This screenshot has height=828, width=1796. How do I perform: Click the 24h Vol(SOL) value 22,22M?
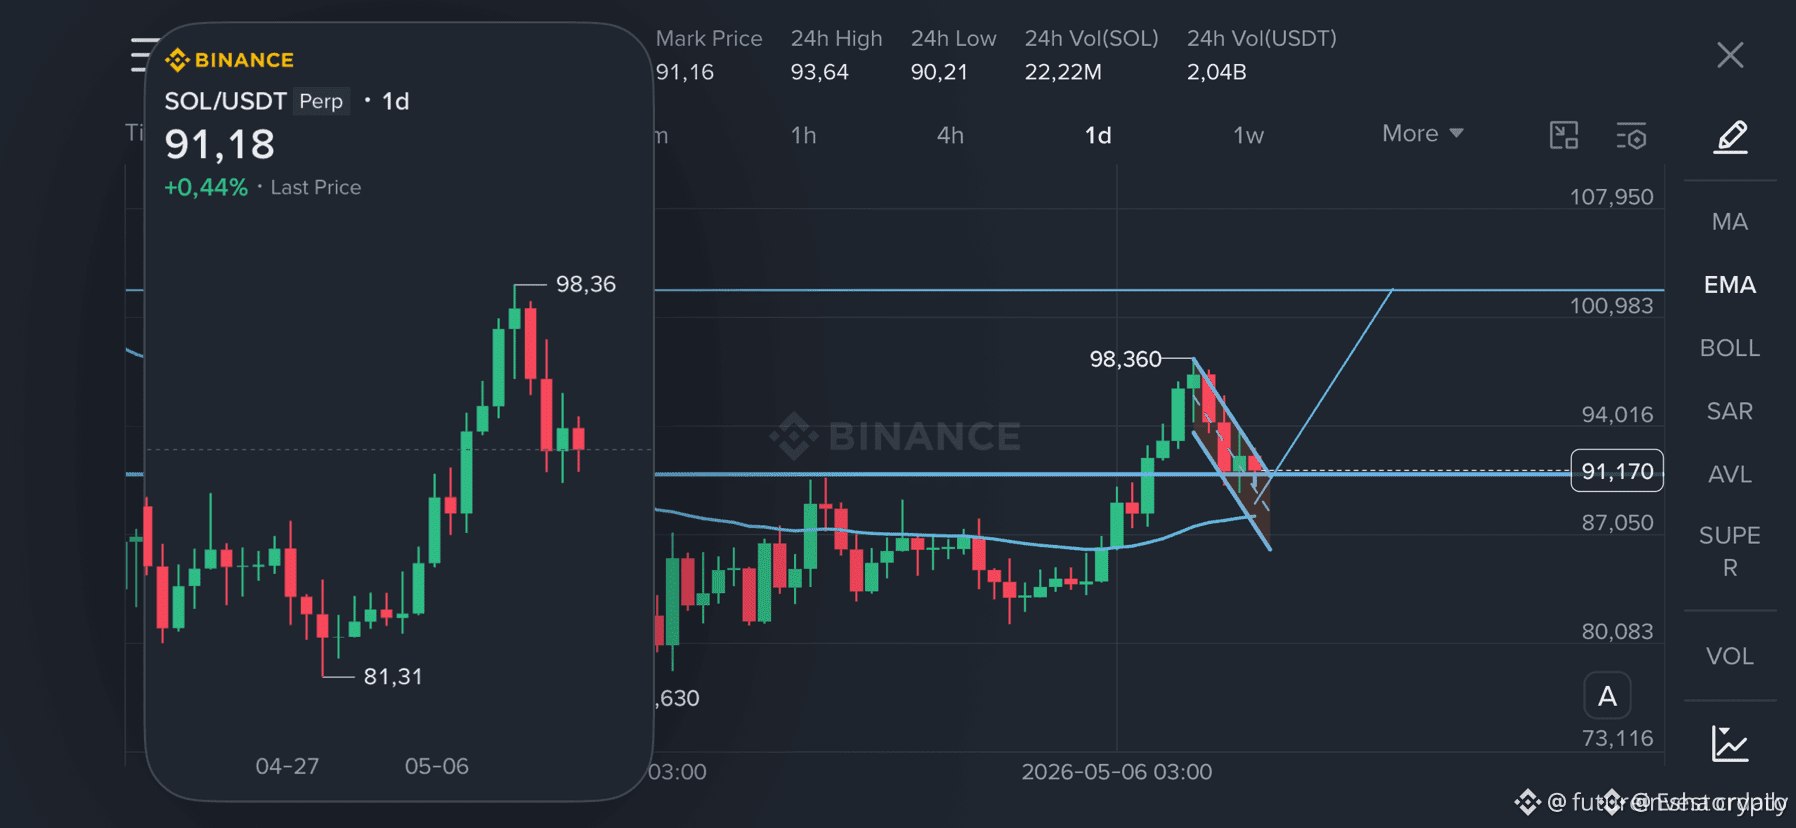pyautogui.click(x=1063, y=72)
